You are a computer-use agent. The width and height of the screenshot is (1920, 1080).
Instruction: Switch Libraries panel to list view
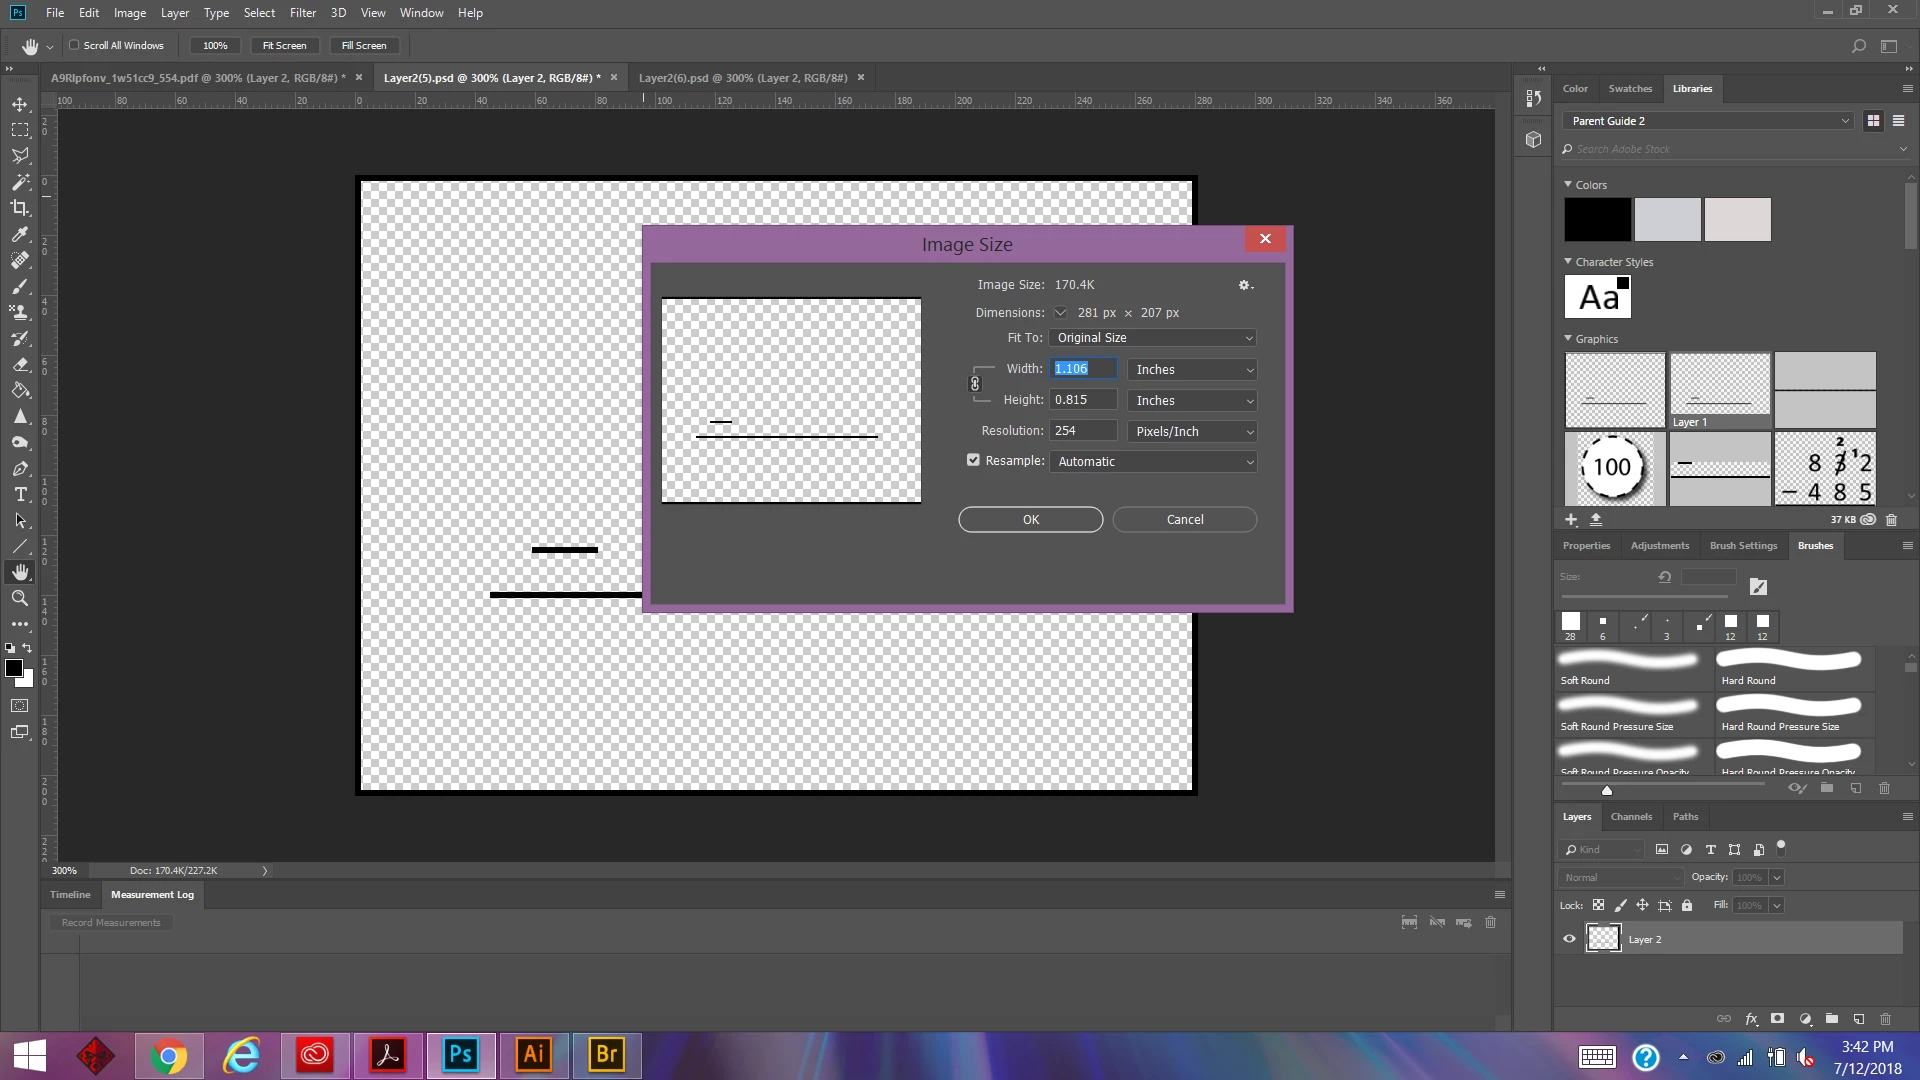[1898, 121]
